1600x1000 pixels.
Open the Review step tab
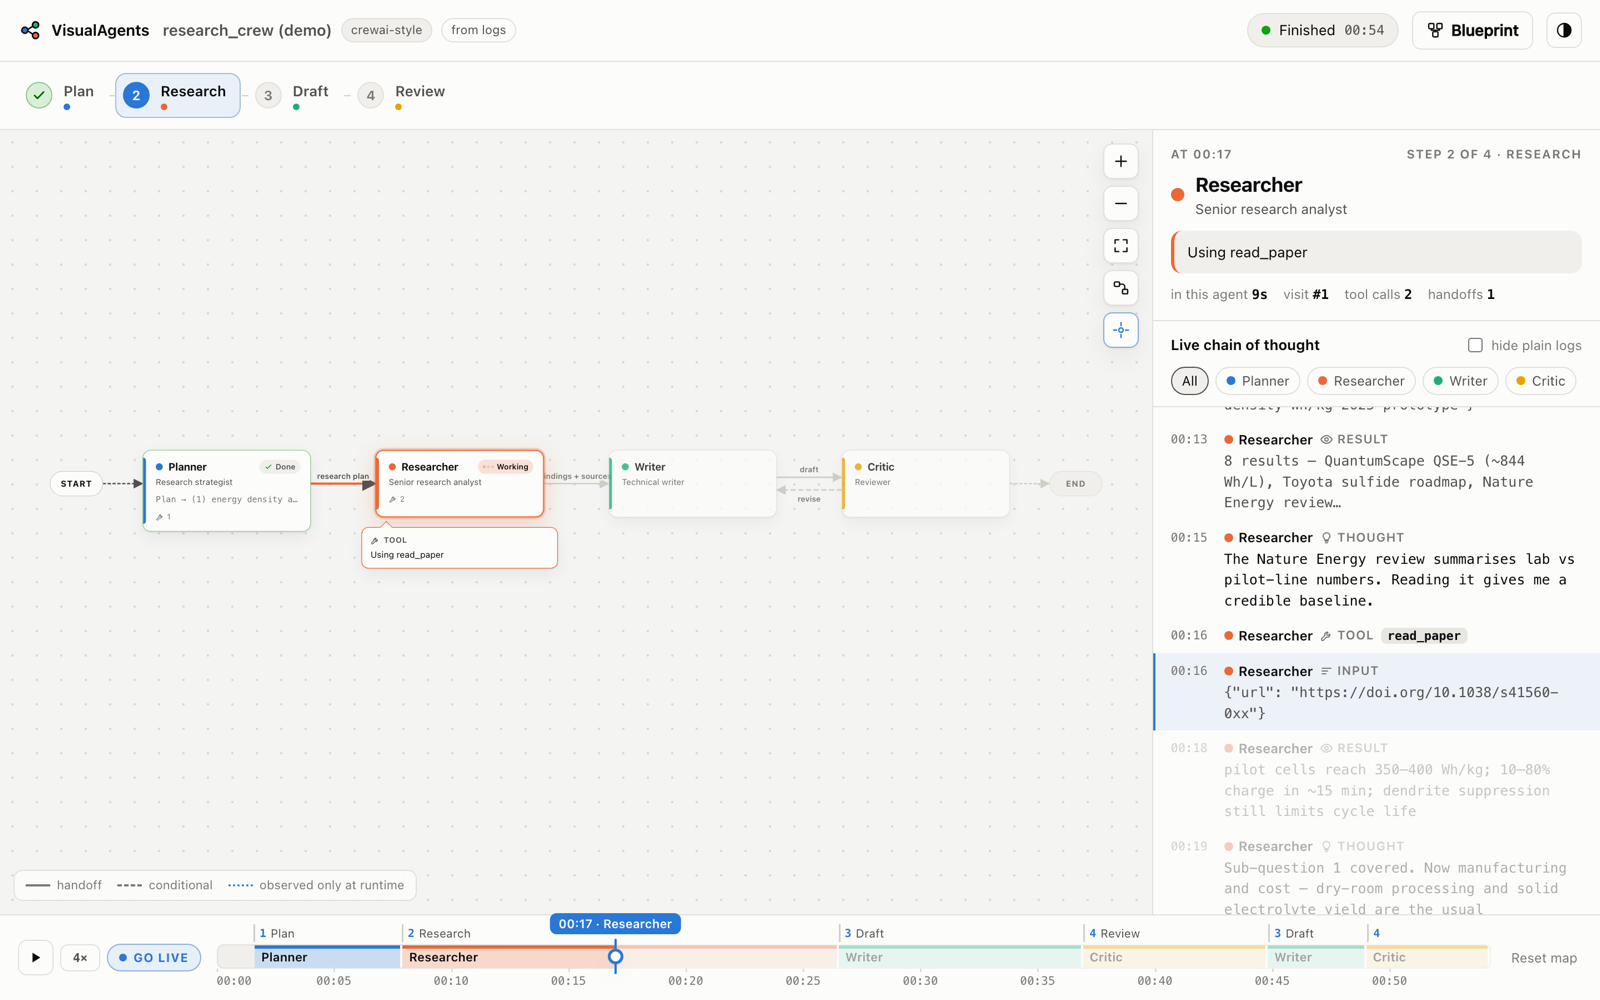pyautogui.click(x=402, y=95)
